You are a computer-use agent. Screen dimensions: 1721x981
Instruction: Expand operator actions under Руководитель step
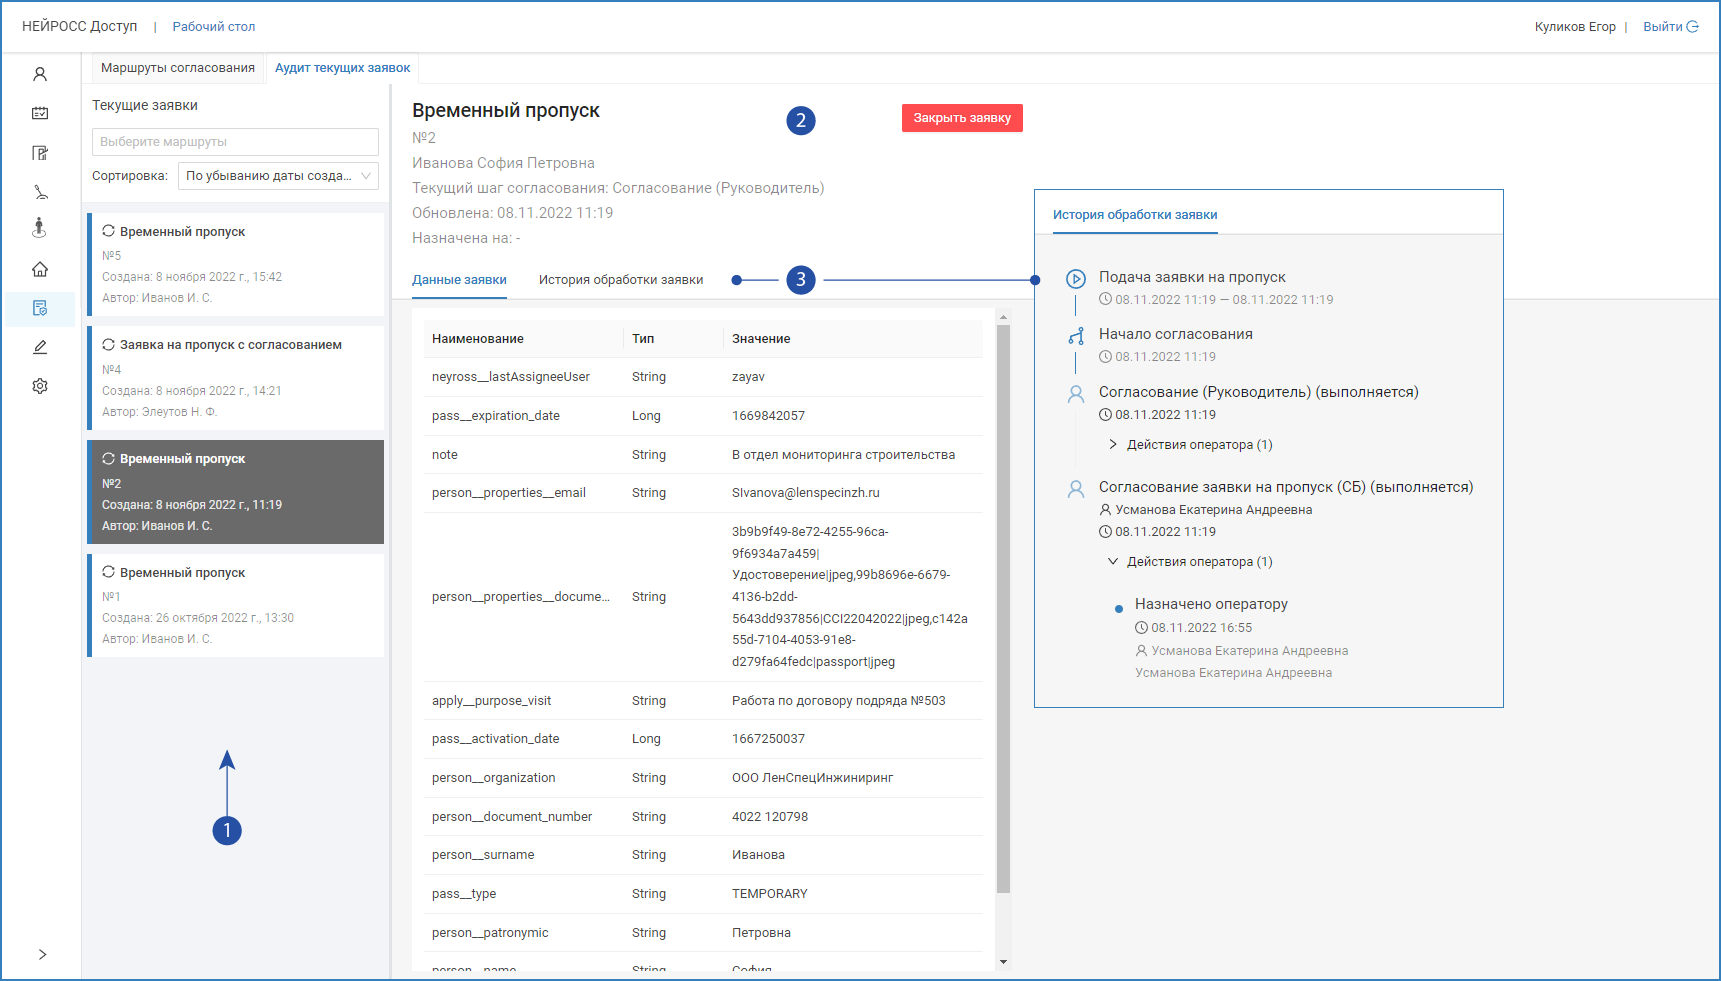point(1113,445)
